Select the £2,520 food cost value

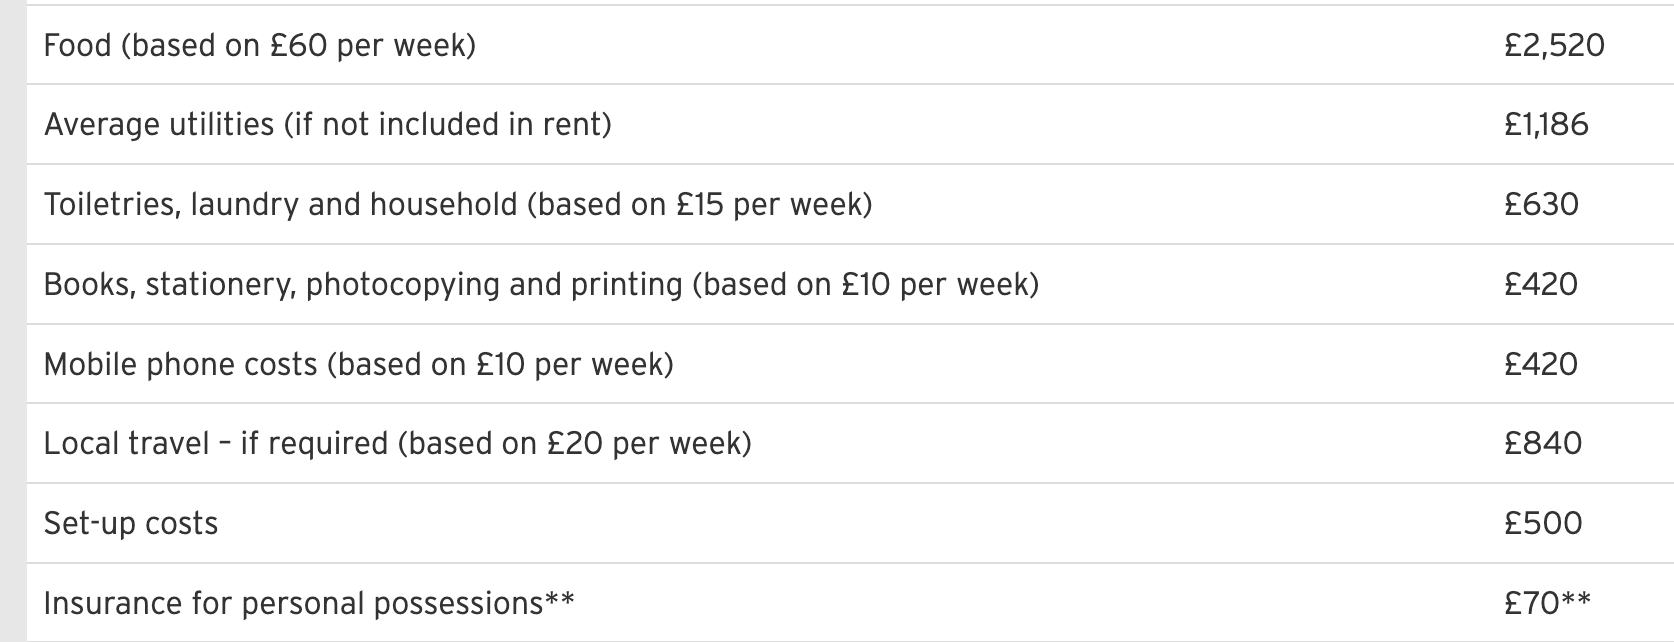point(1553,45)
